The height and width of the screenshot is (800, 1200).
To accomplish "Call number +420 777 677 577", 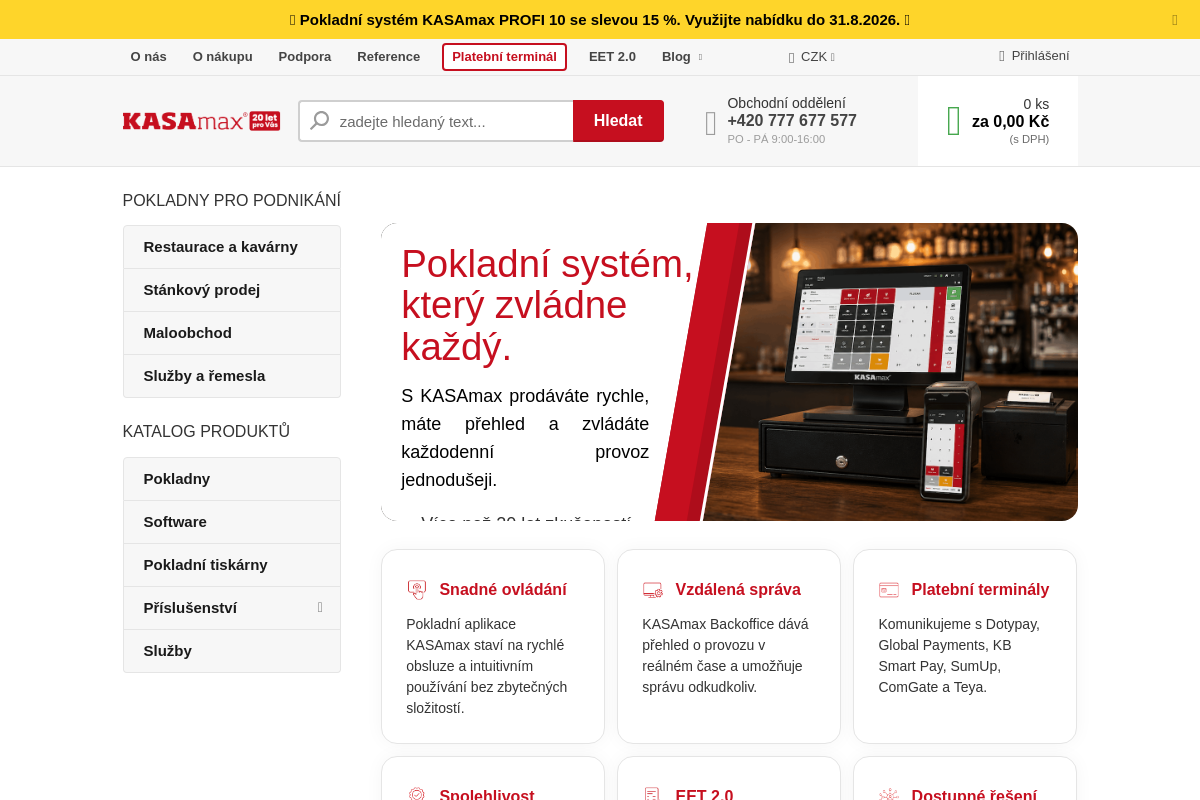I will point(792,121).
